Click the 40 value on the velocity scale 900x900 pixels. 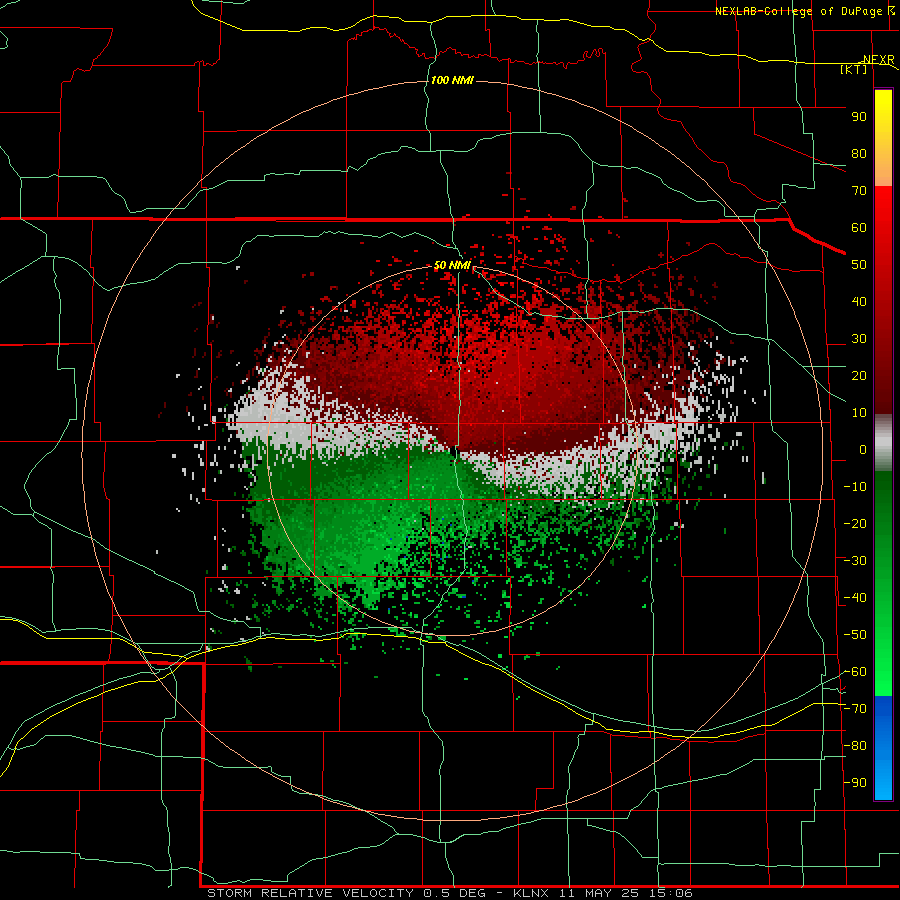[859, 302]
